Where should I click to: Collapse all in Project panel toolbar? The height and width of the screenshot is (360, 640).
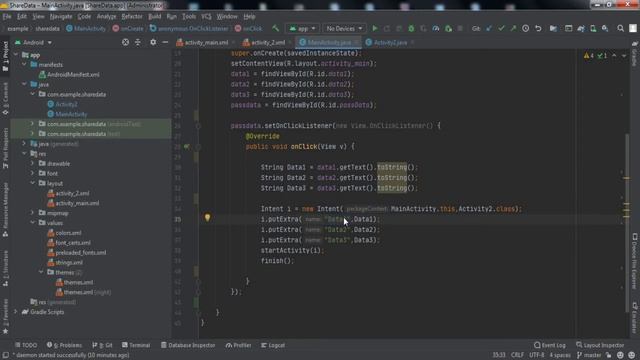138,42
